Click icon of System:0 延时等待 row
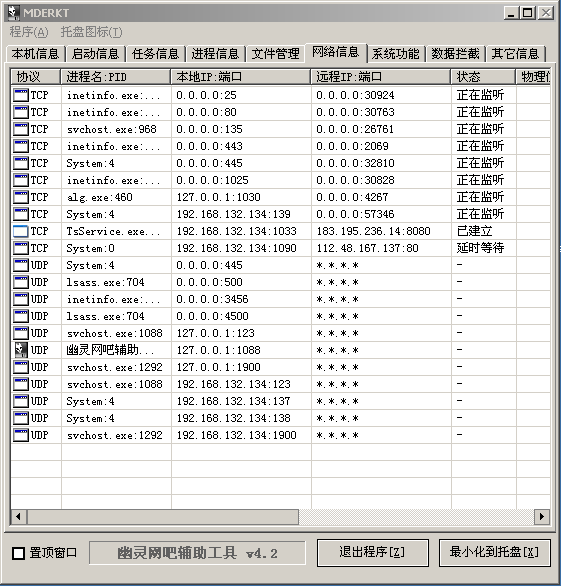 click(21, 248)
